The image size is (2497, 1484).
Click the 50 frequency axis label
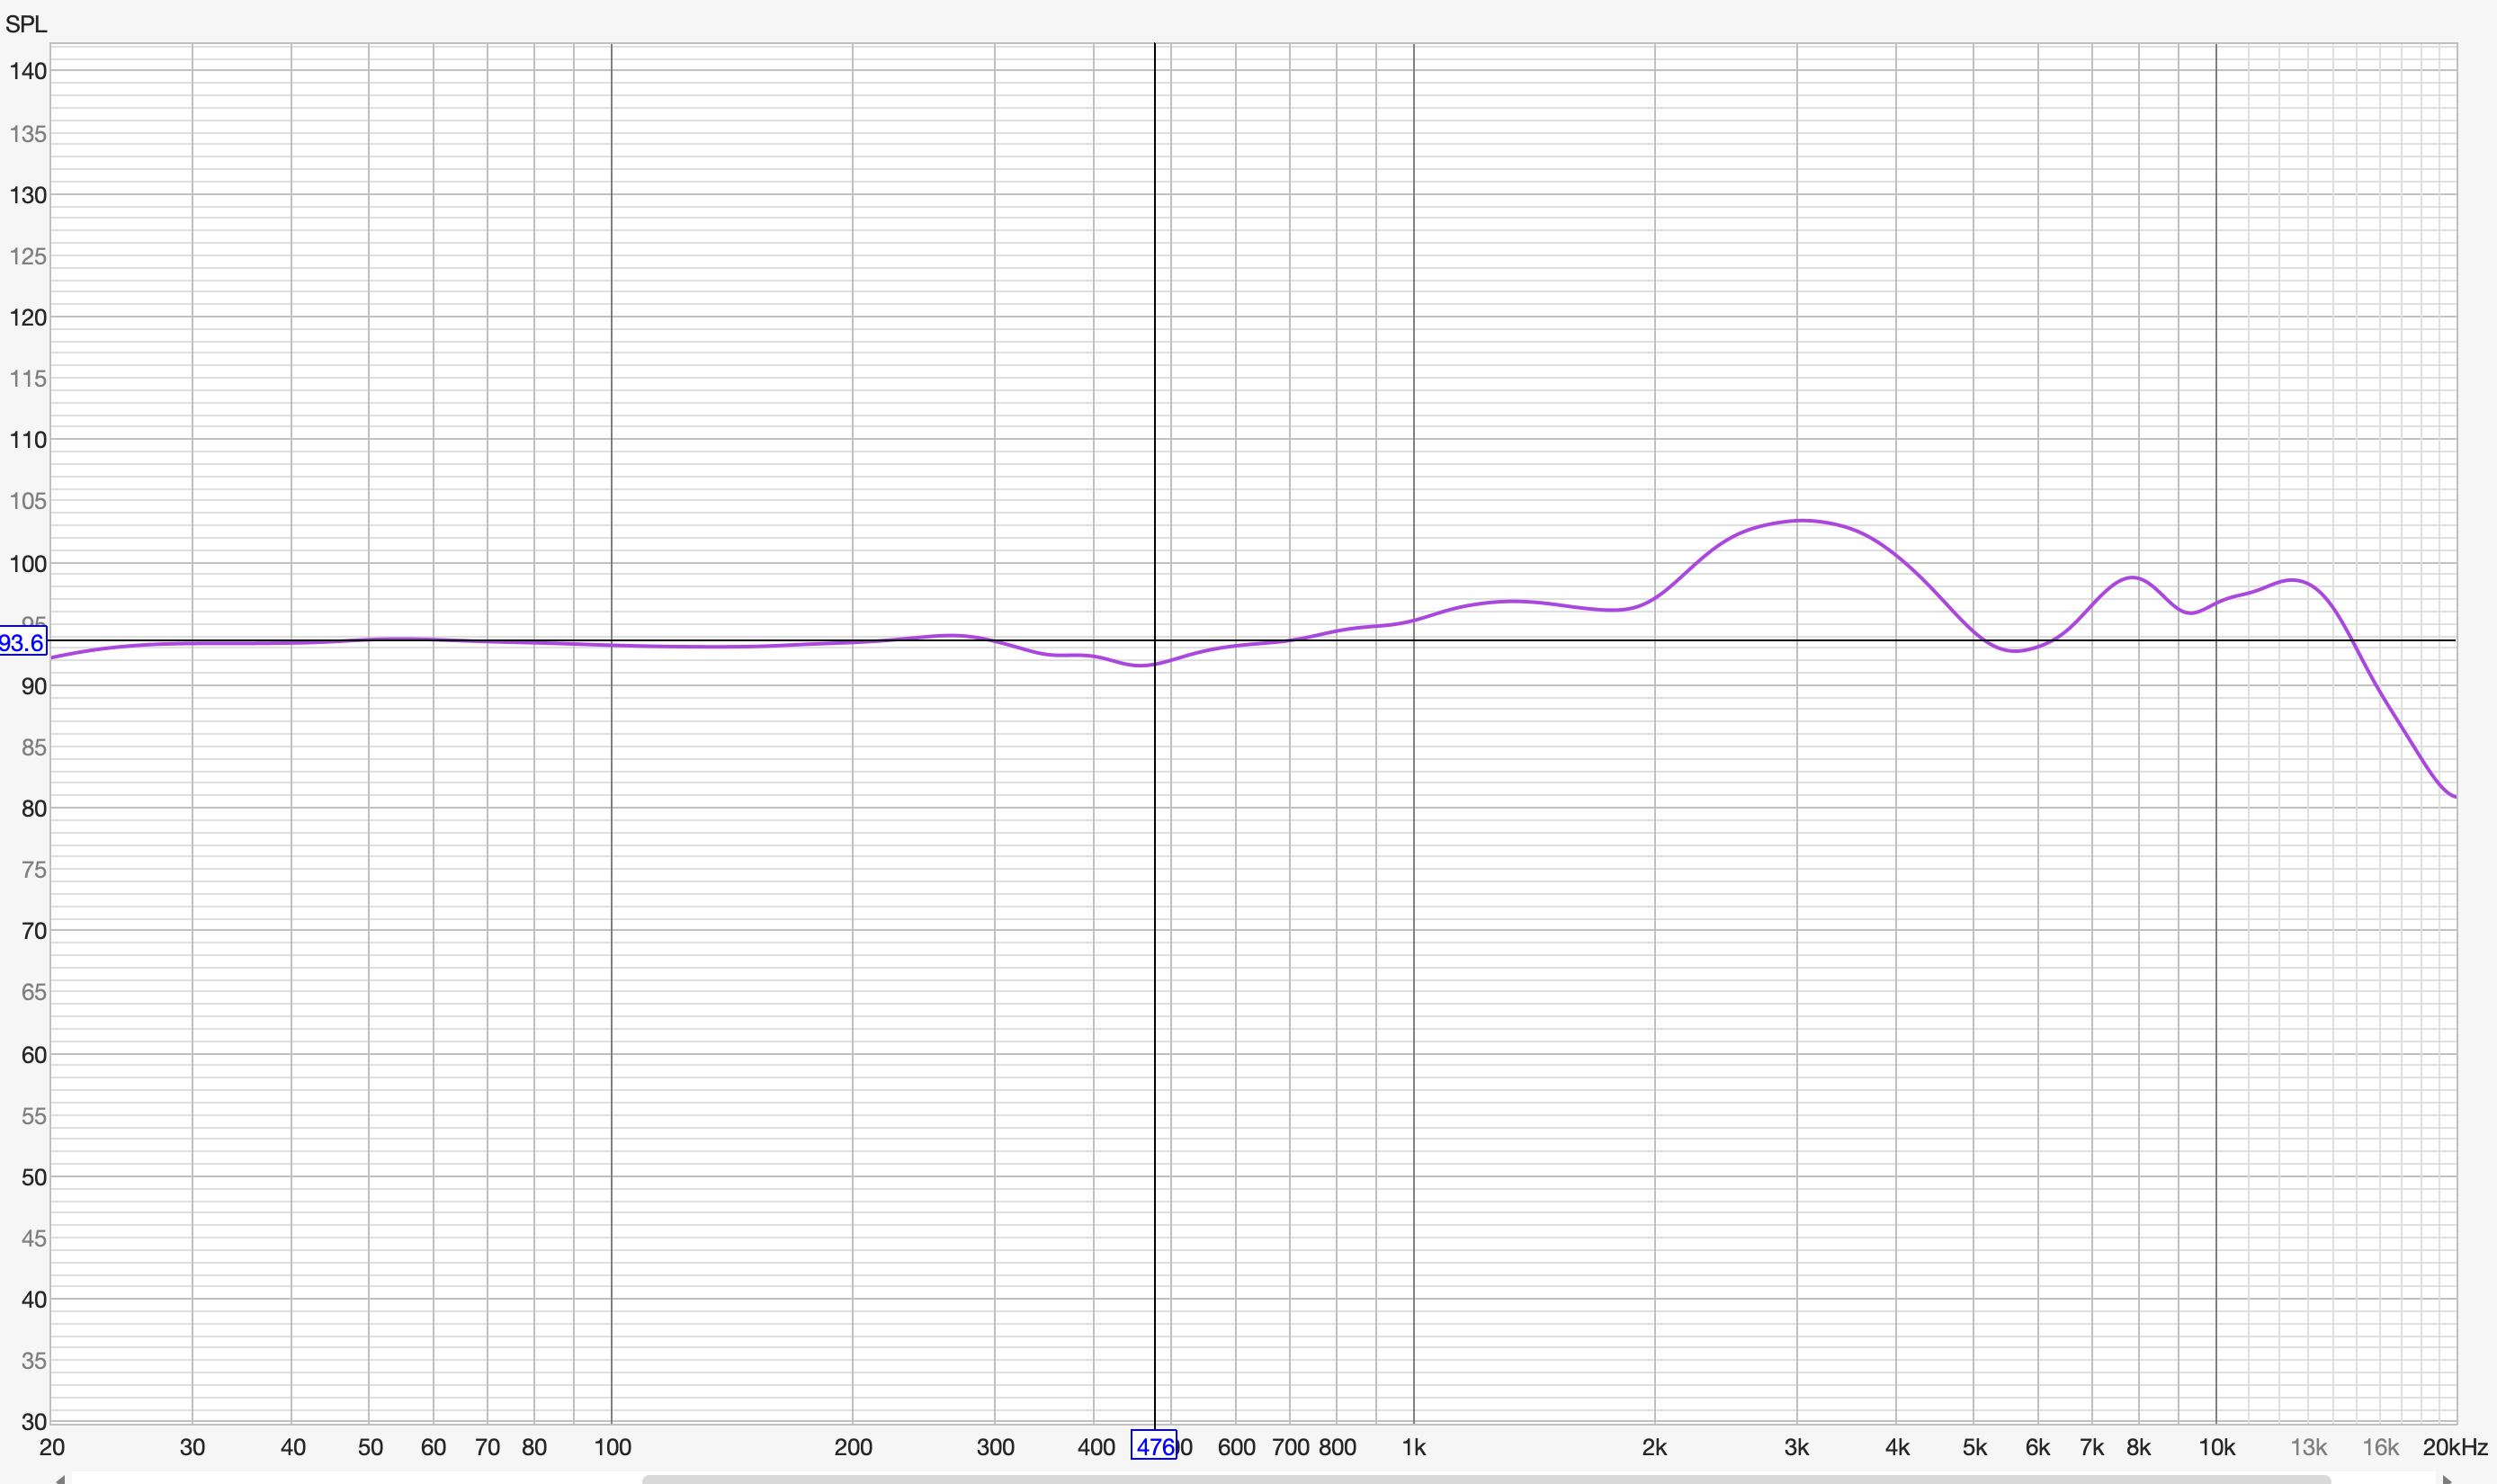[x=370, y=1447]
